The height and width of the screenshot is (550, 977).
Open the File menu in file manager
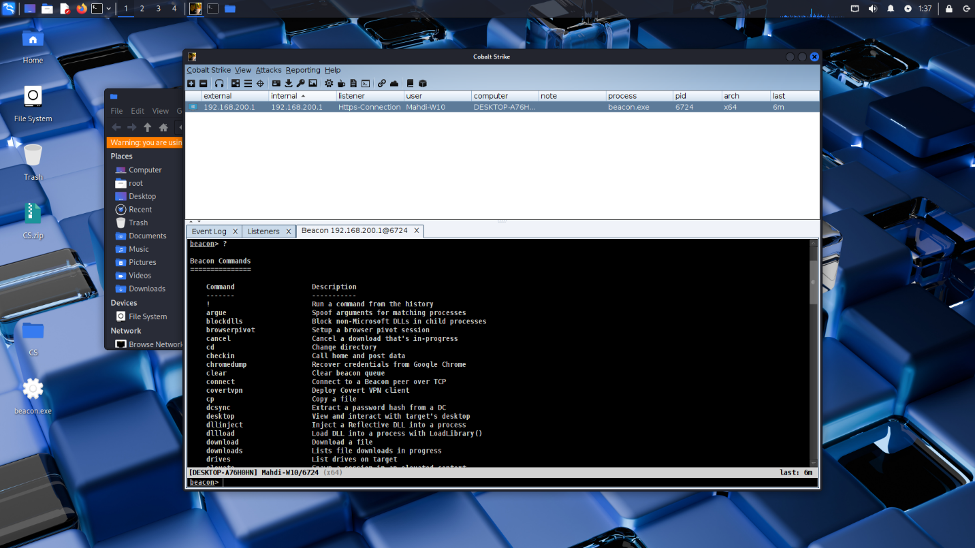coord(117,111)
